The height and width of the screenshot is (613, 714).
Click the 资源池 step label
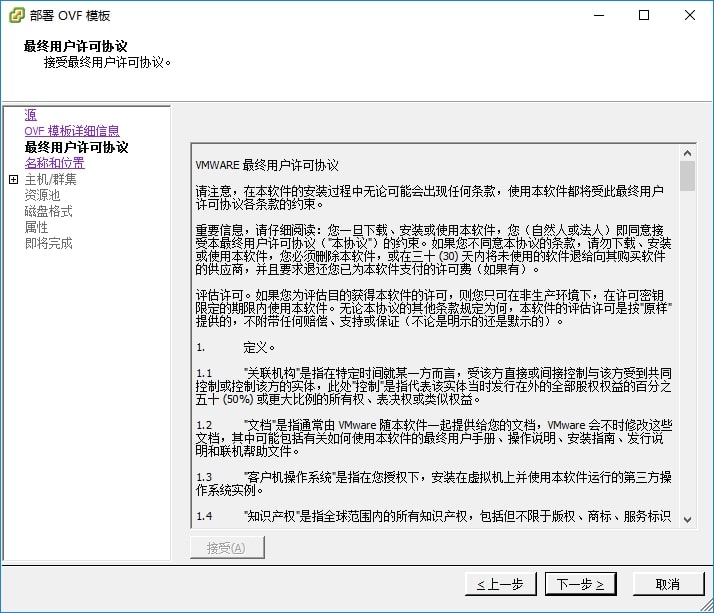[x=42, y=195]
